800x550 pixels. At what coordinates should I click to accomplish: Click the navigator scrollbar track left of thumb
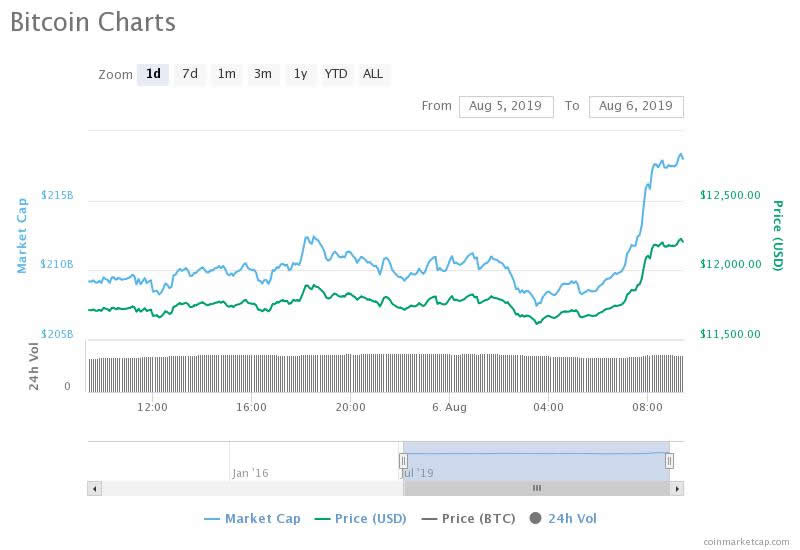pos(252,489)
